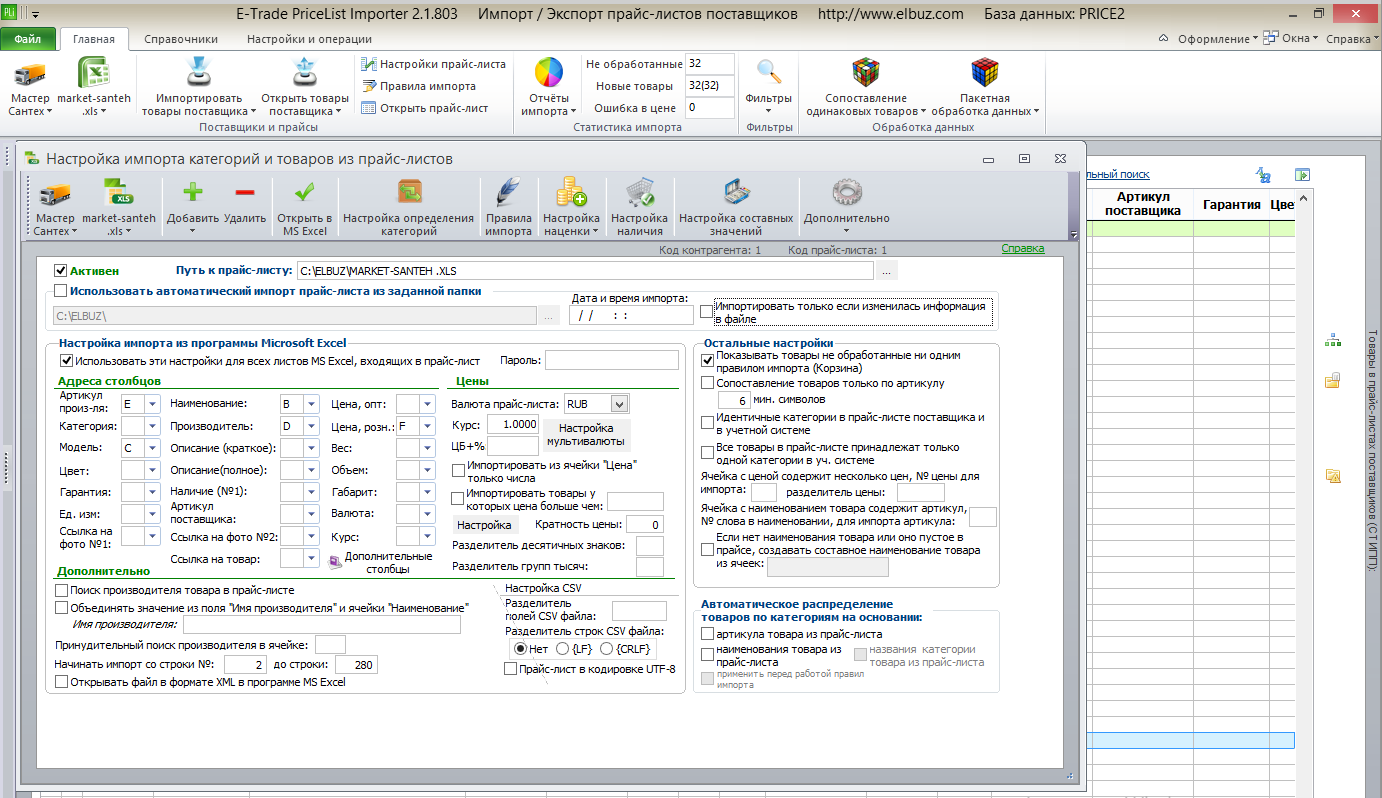Switch to the Справочники tab
Screen dimensions: 1382x798
181,40
